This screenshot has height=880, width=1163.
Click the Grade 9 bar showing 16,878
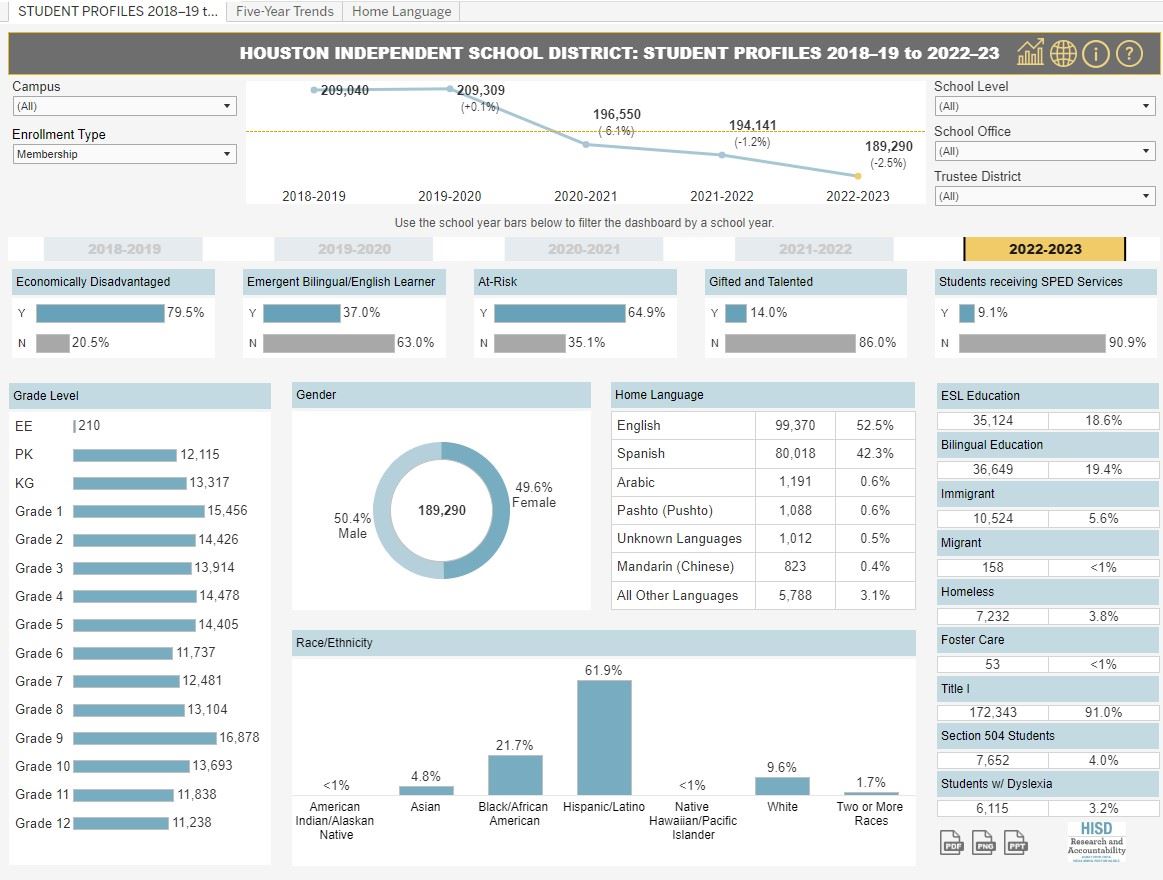point(145,738)
